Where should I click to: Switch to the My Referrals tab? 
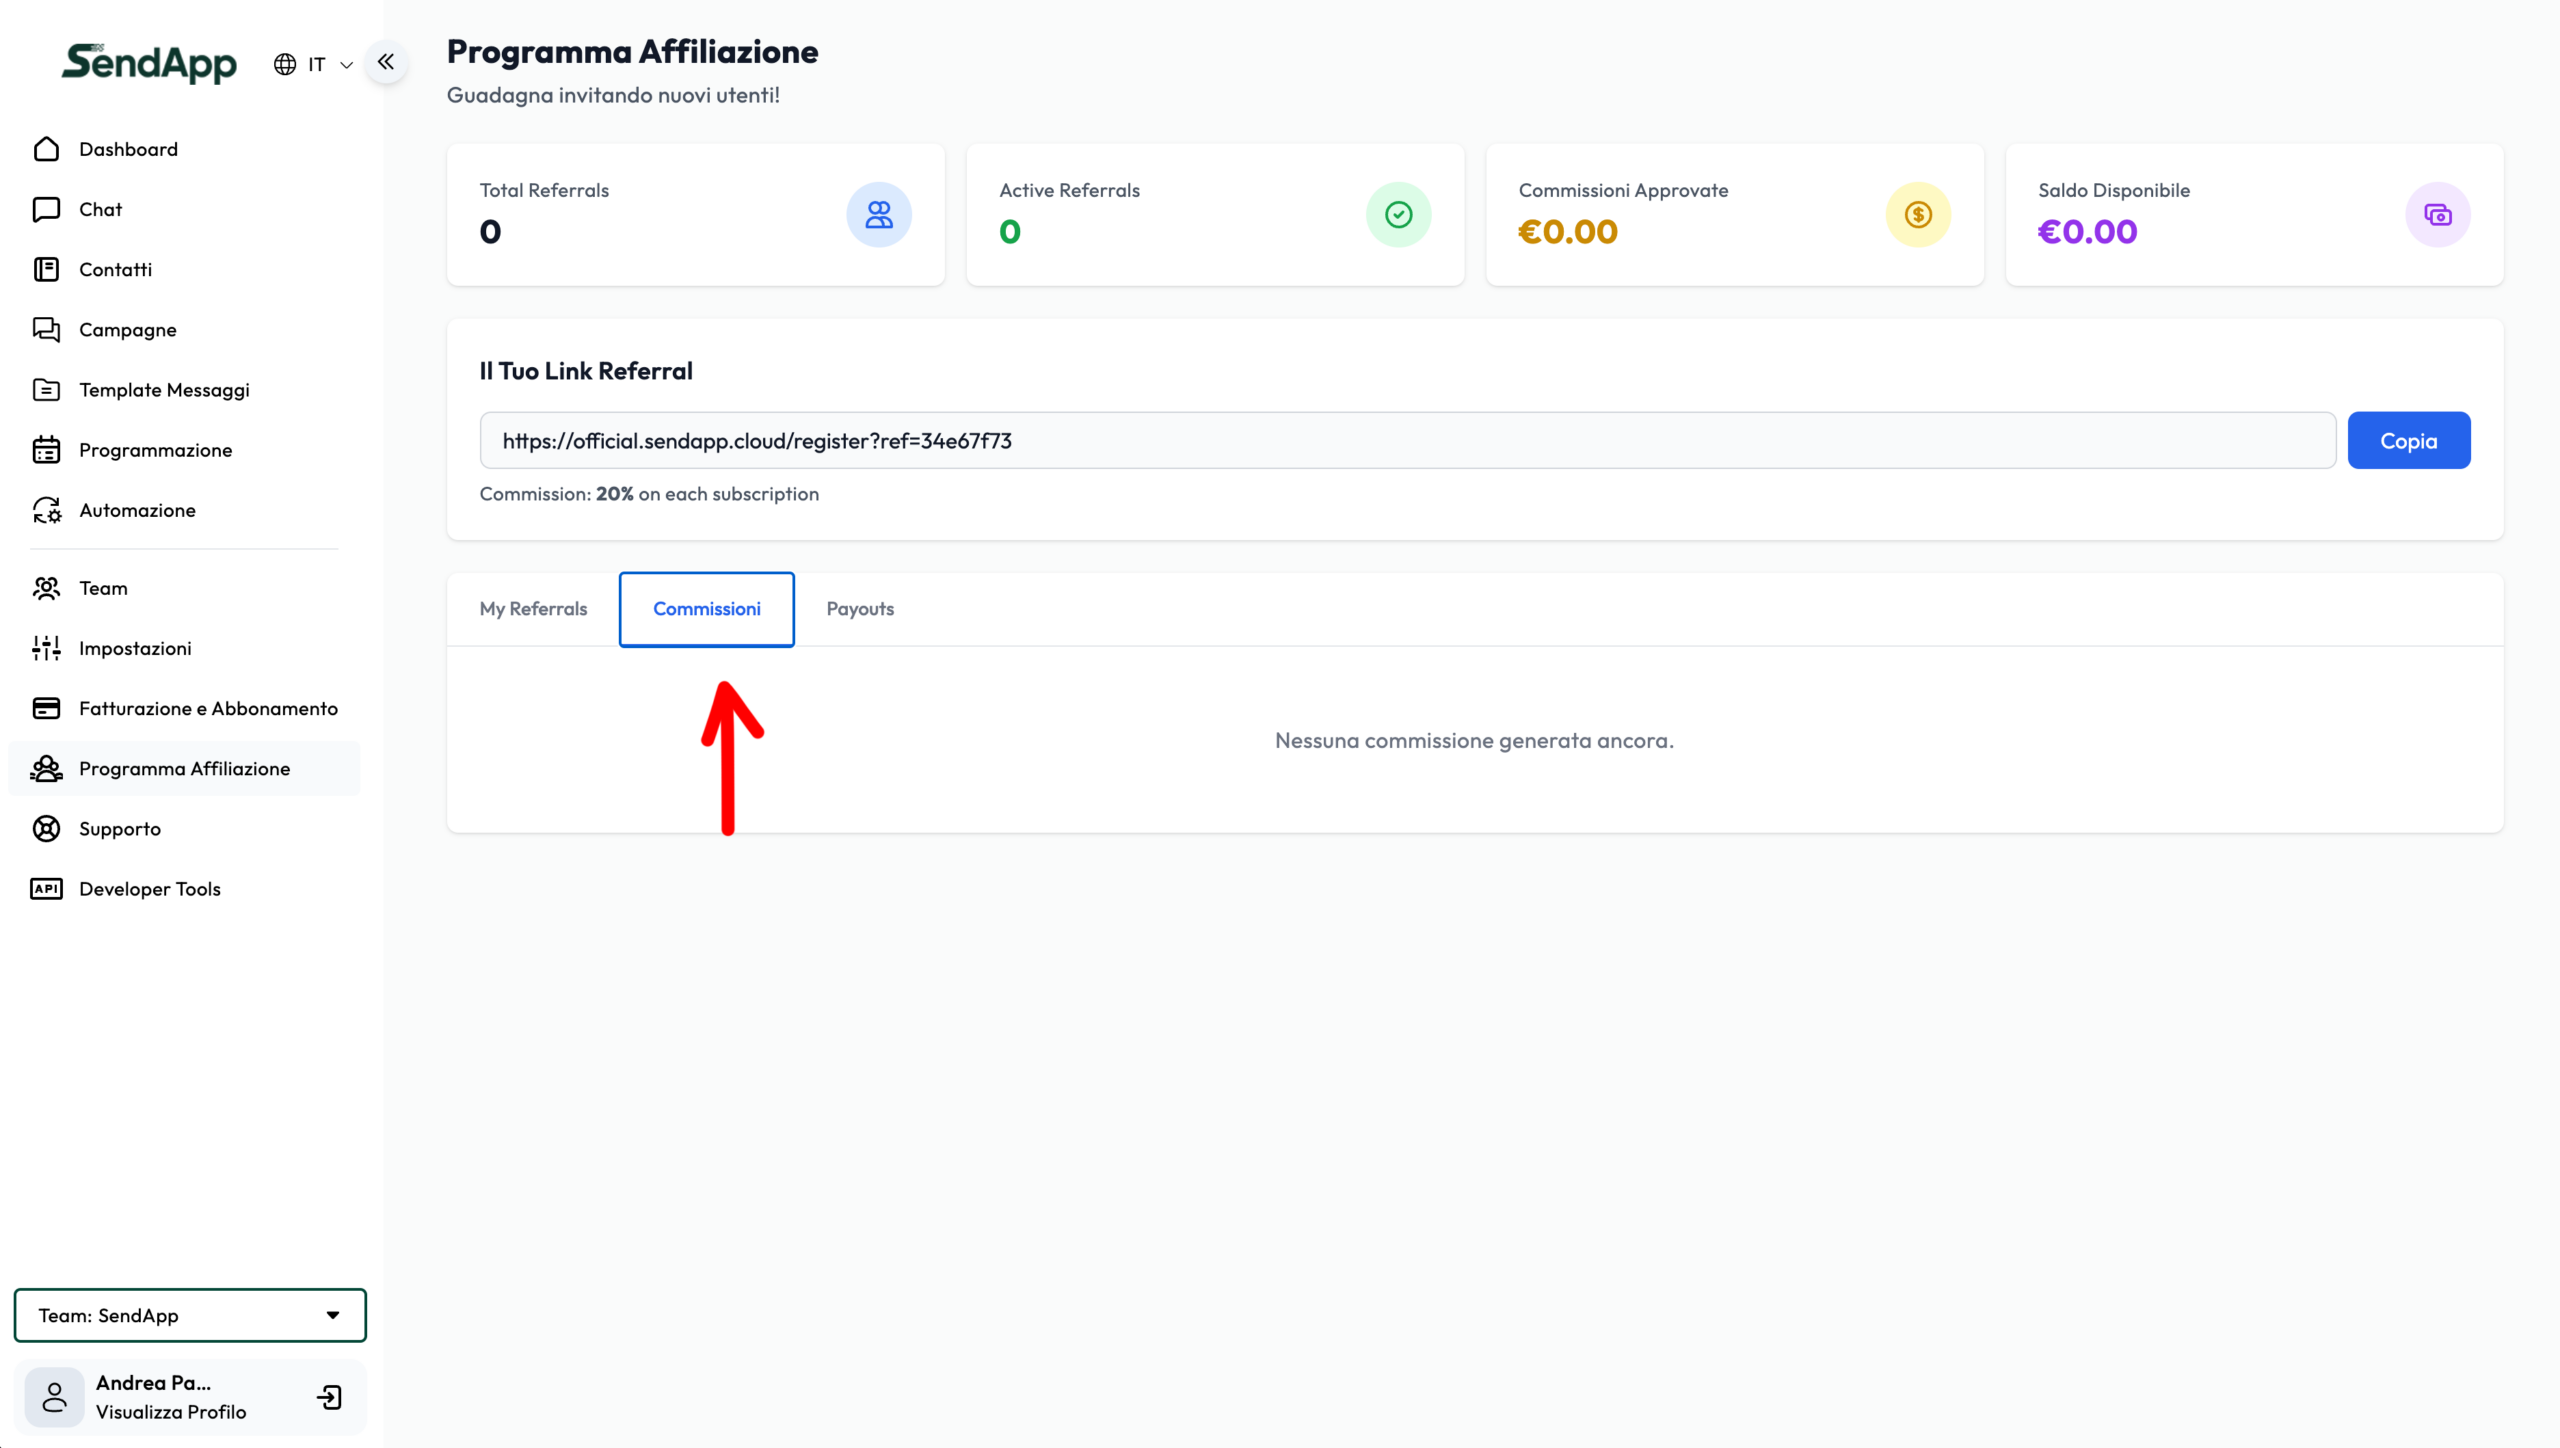pyautogui.click(x=533, y=609)
